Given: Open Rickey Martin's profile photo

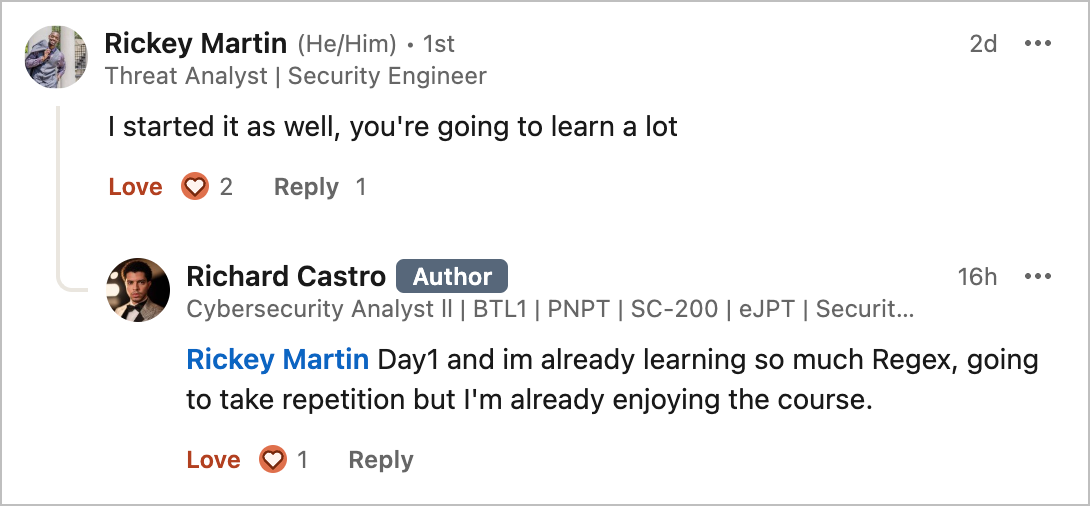Looking at the screenshot, I should click(x=56, y=57).
